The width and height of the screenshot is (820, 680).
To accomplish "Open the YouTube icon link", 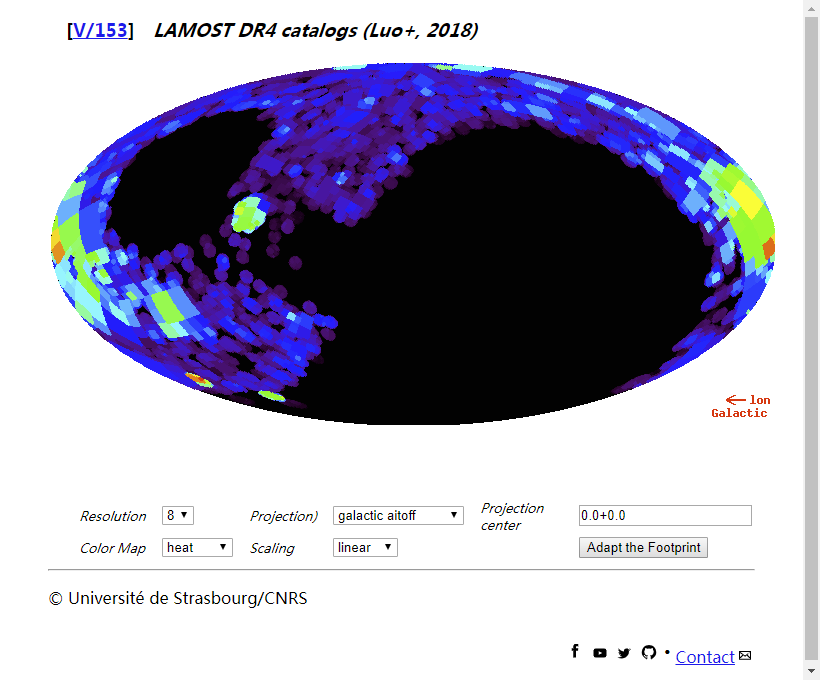I will coord(599,653).
